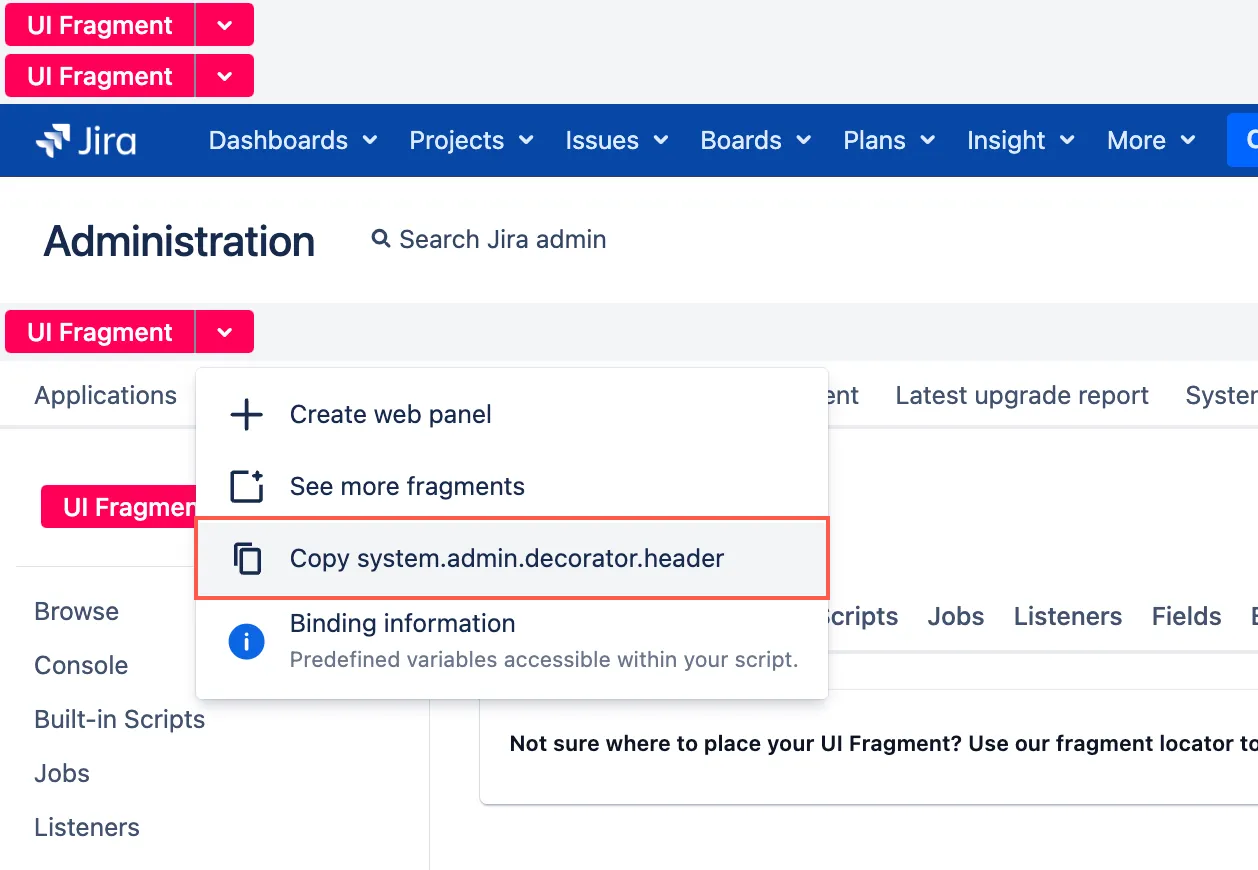The image size is (1258, 870).
Task: Expand the Insight menu
Action: (1021, 141)
